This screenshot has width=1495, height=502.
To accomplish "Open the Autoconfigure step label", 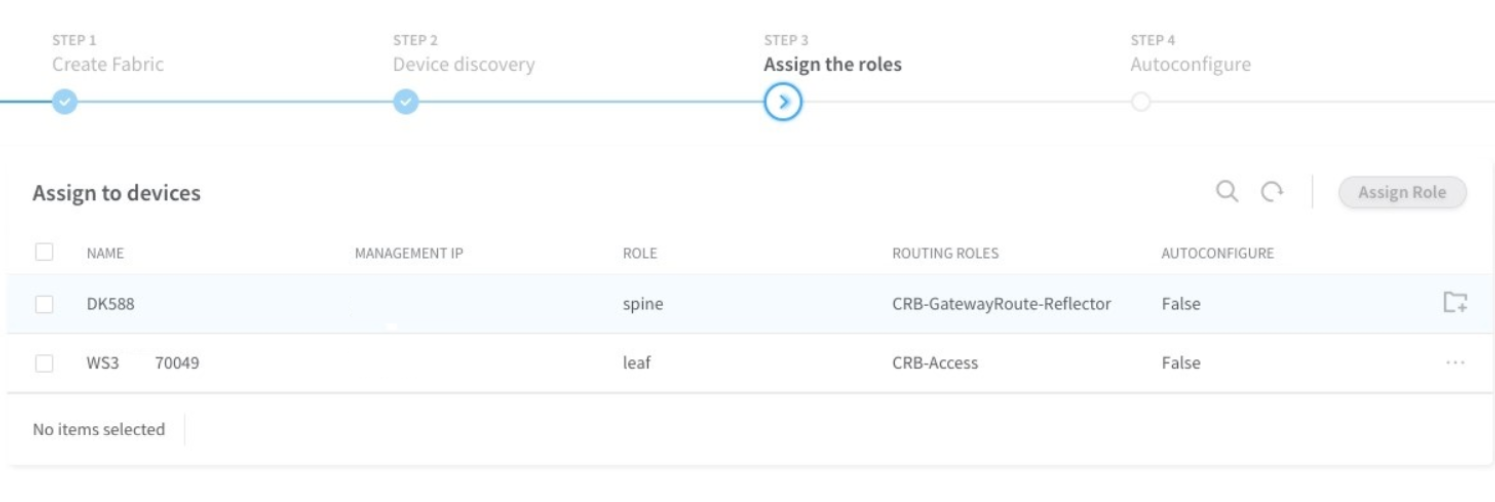I will pos(1190,64).
